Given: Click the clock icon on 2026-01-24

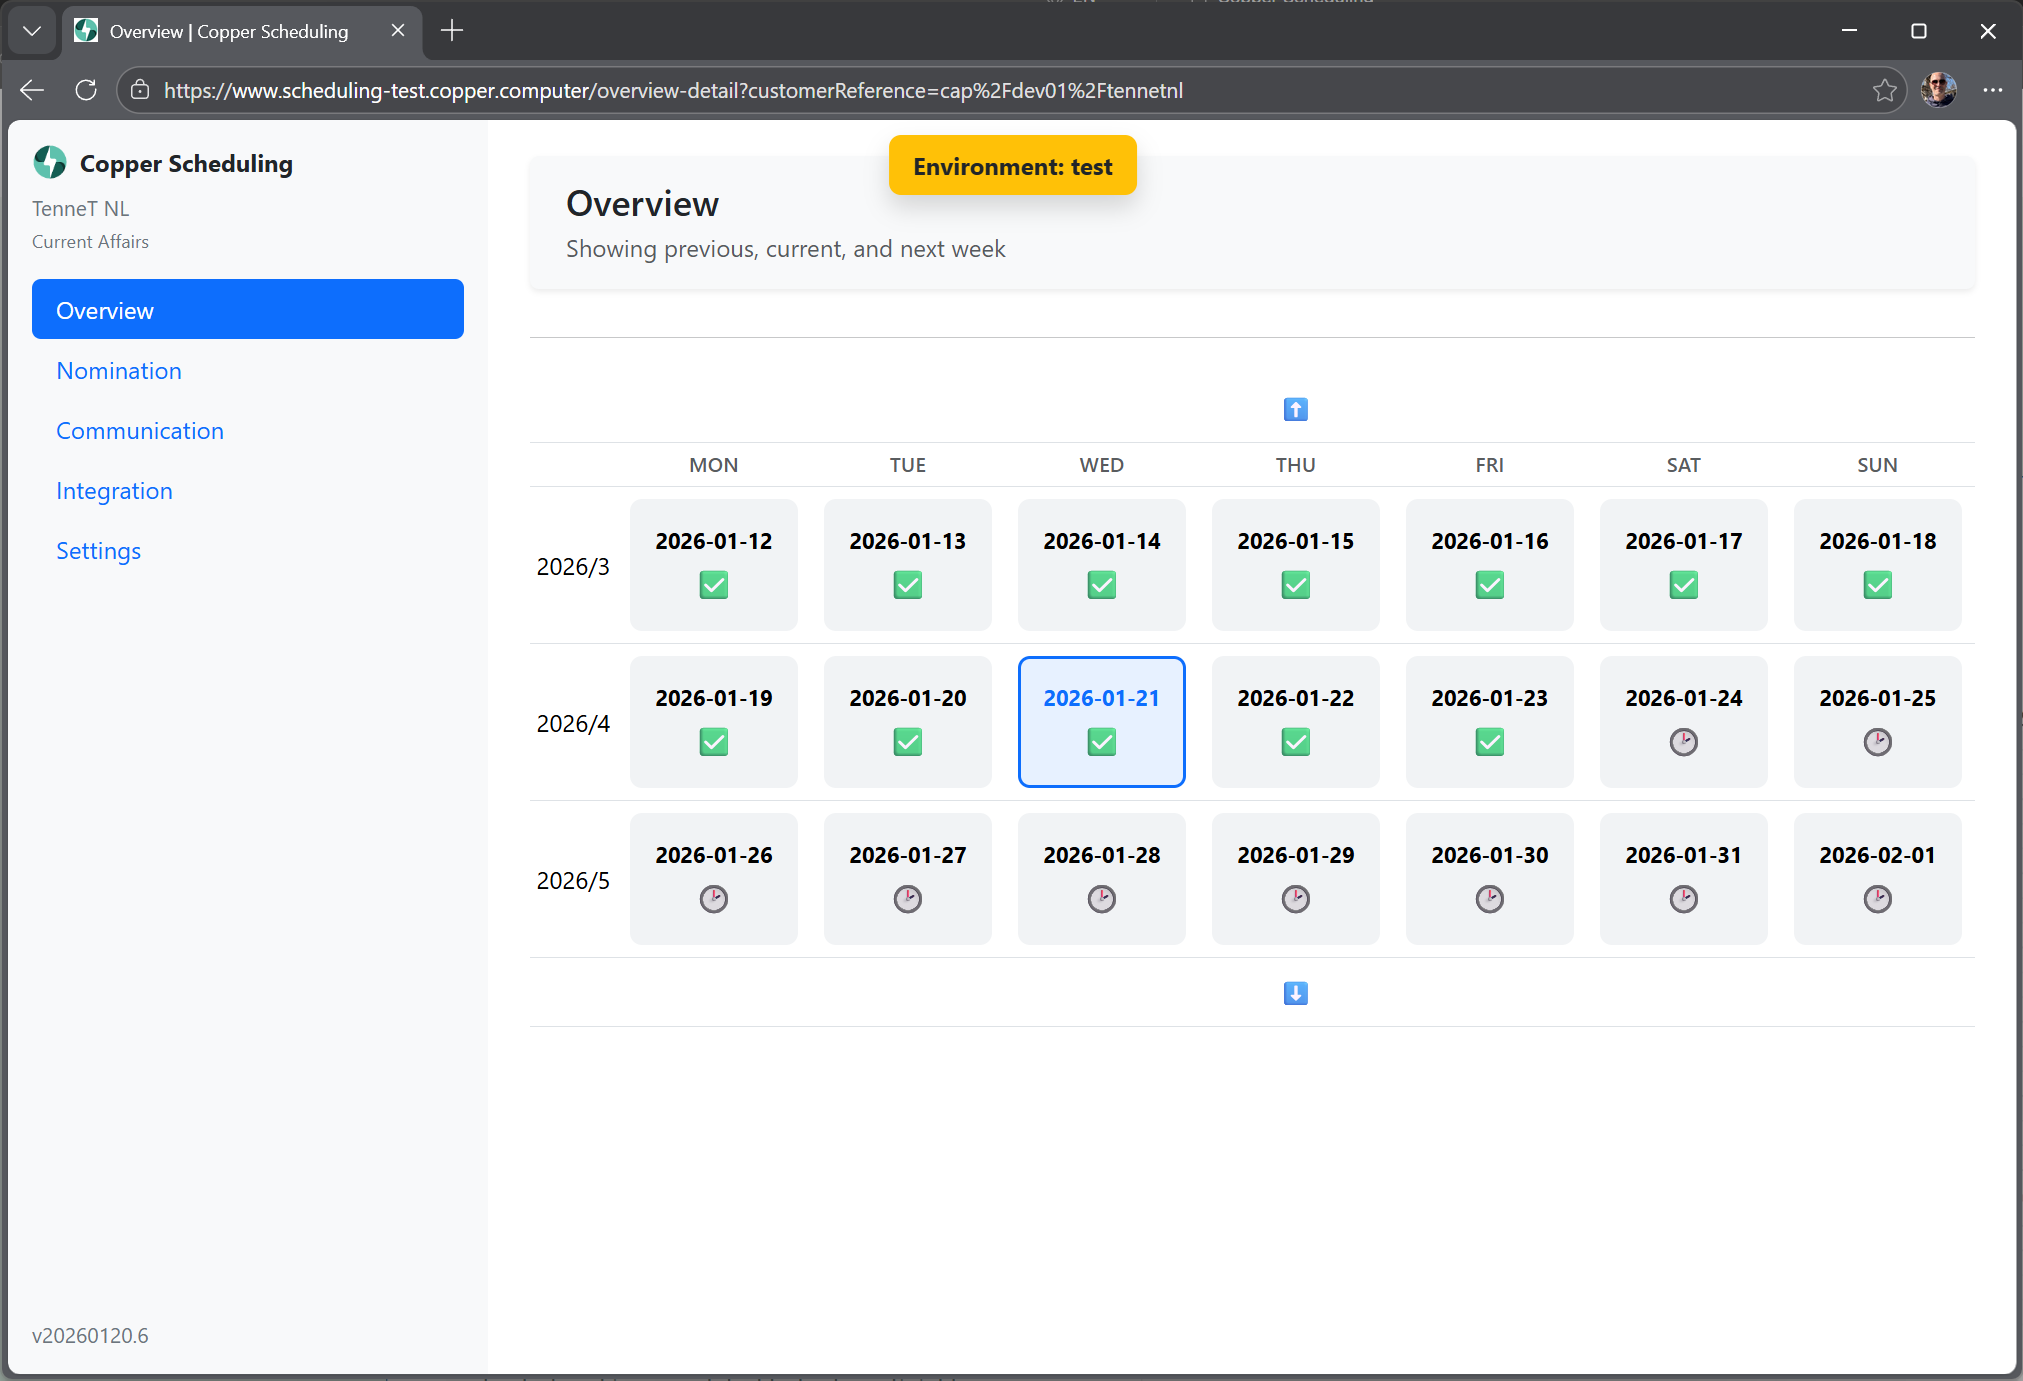Looking at the screenshot, I should tap(1683, 742).
